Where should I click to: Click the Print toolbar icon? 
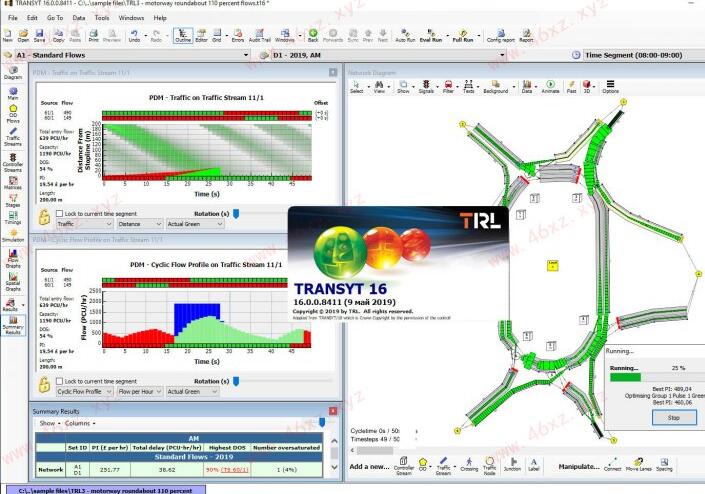pyautogui.click(x=94, y=36)
